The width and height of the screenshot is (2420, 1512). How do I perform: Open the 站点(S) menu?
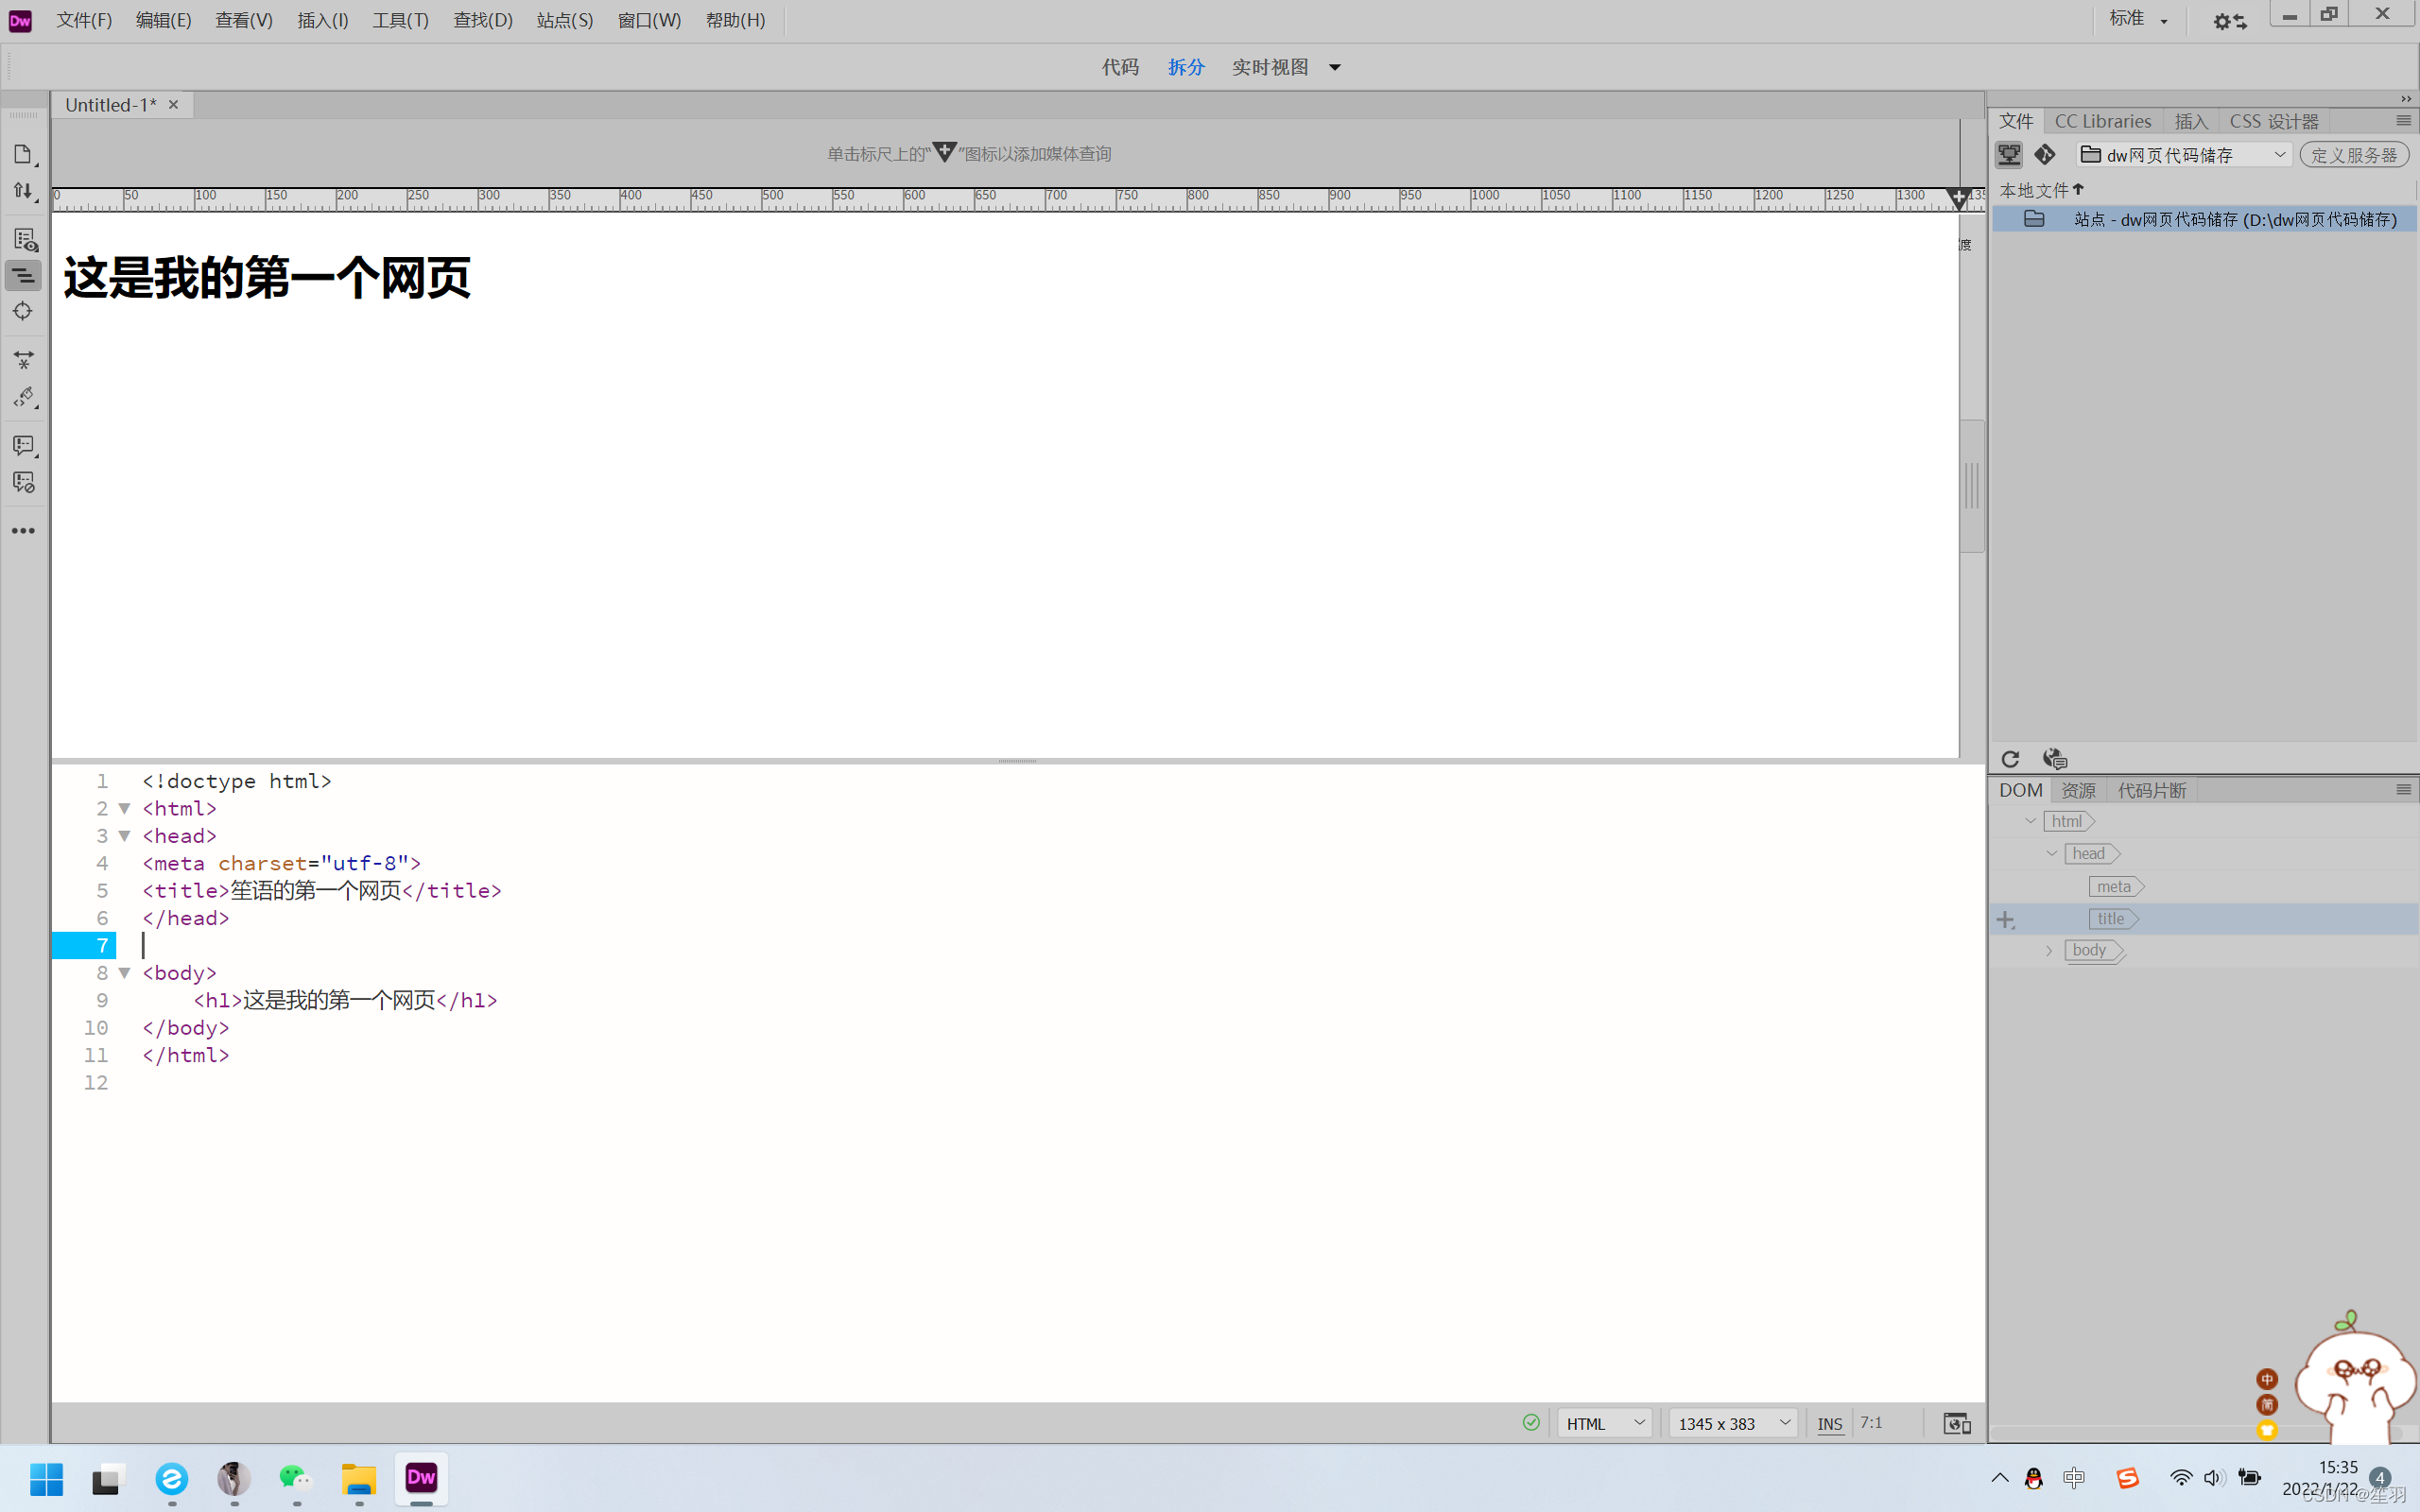564,20
